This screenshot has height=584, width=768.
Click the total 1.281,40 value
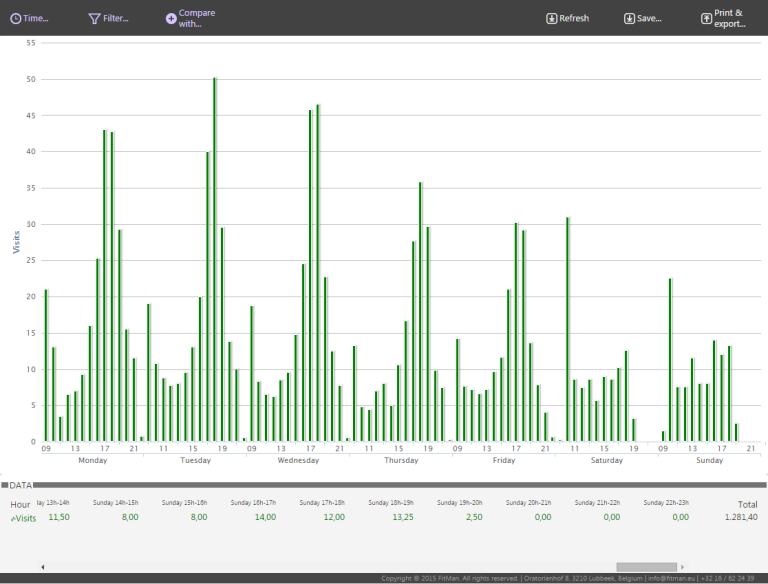point(741,517)
